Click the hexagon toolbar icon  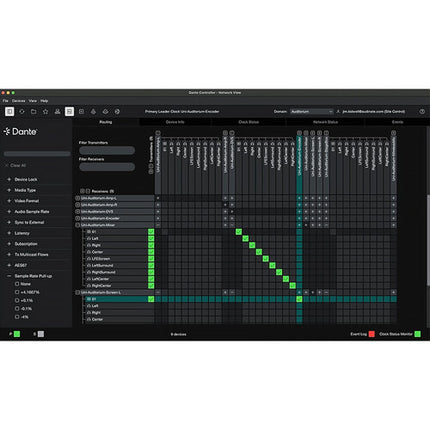[x=105, y=112]
